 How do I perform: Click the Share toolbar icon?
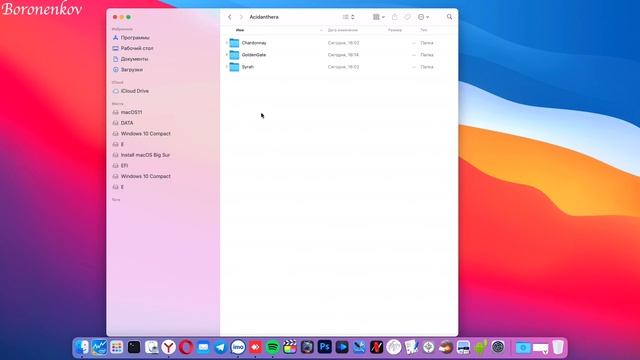coord(395,17)
